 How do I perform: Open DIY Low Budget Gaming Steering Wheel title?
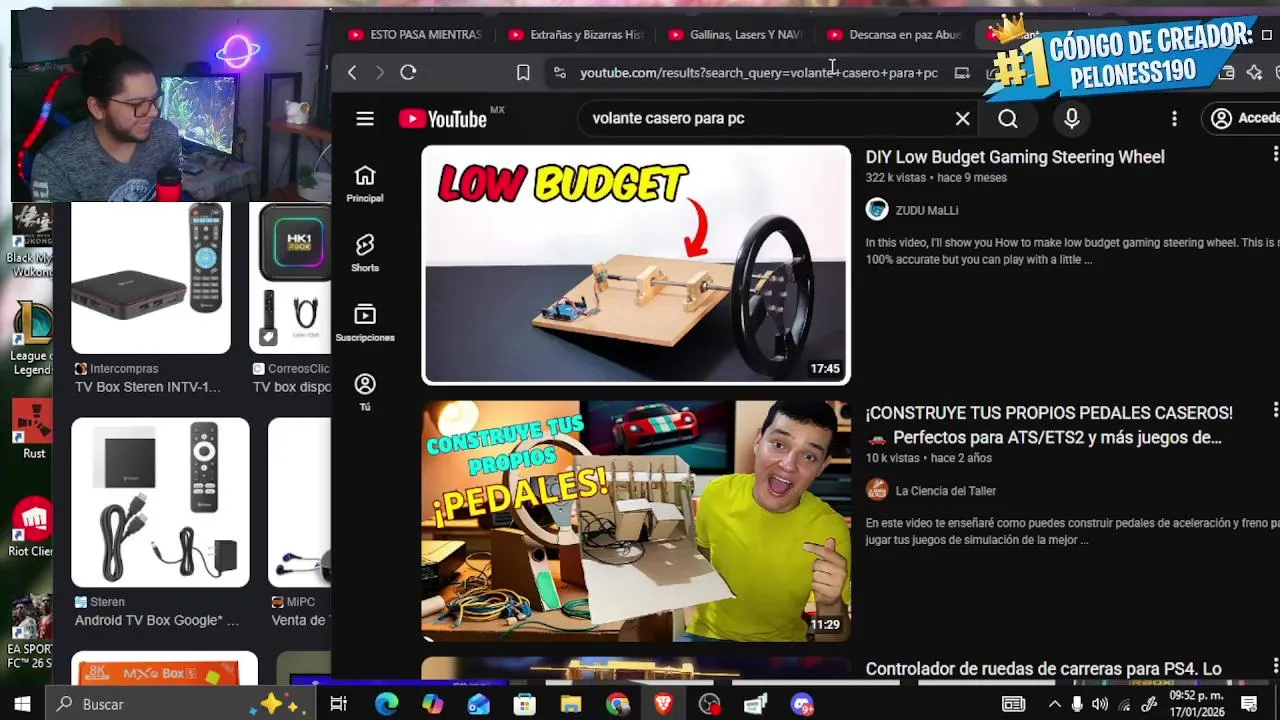click(x=1015, y=157)
